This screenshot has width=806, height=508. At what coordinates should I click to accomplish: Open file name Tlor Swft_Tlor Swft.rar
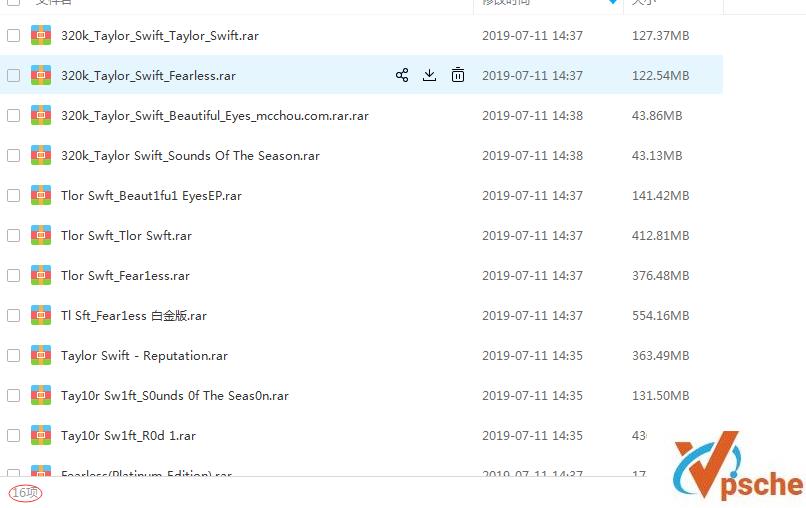(126, 235)
